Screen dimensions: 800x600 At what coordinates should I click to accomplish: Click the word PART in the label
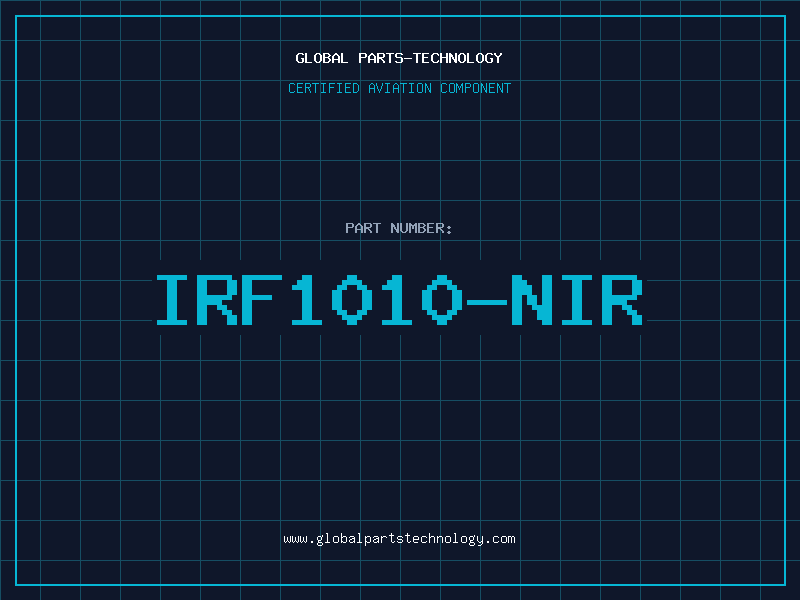362,228
